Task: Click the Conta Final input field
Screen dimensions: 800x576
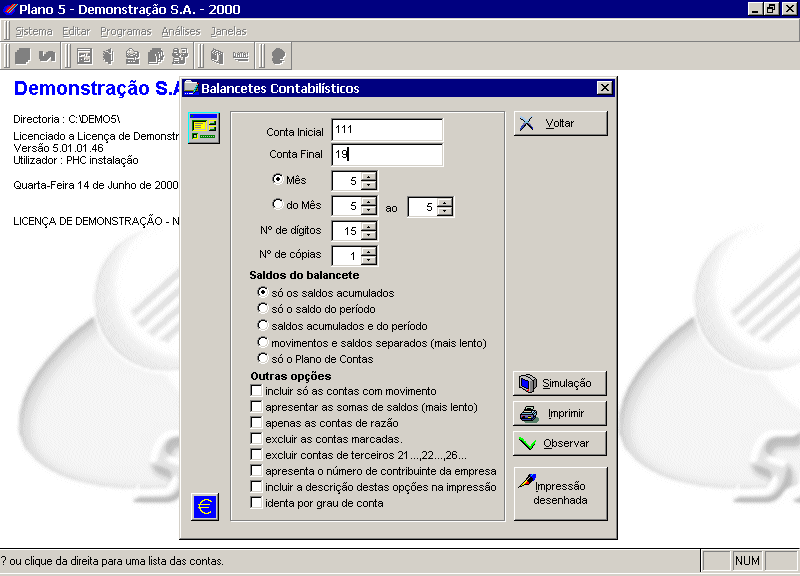Action: point(387,155)
